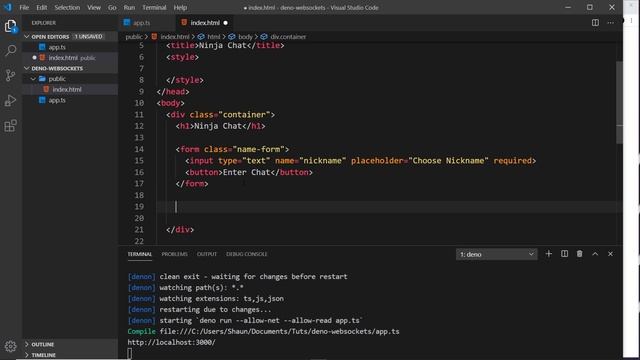Click 'public' in the breadcrumb
Screen dimensions: 640x360
point(134,37)
